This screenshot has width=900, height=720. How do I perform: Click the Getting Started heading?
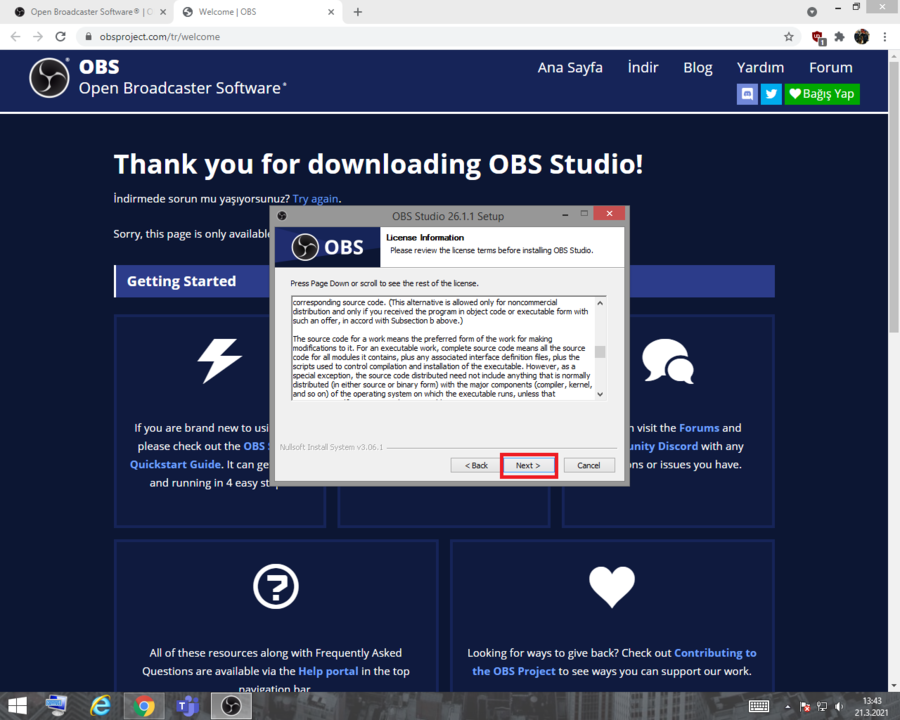(x=181, y=281)
